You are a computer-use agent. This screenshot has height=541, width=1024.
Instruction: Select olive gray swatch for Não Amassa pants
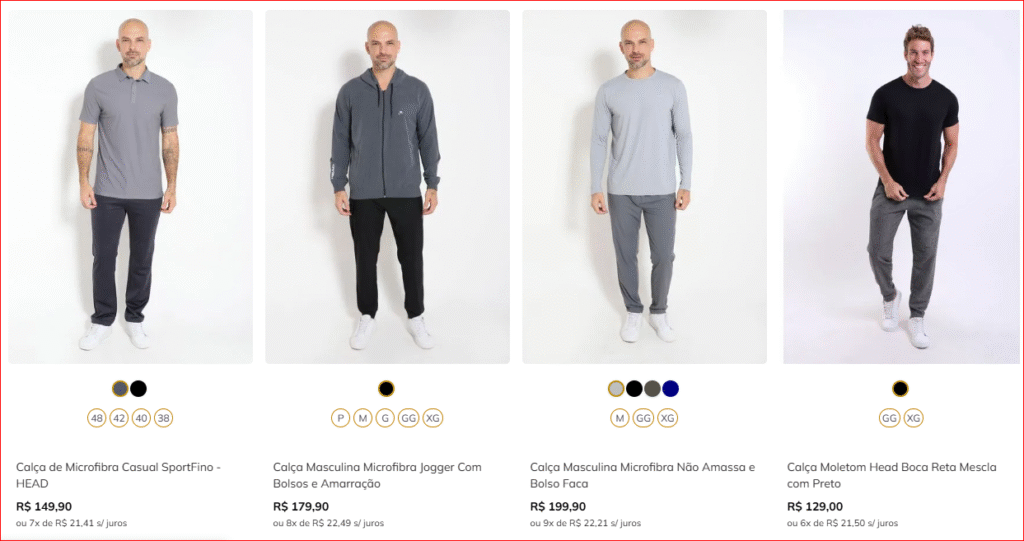coord(652,389)
